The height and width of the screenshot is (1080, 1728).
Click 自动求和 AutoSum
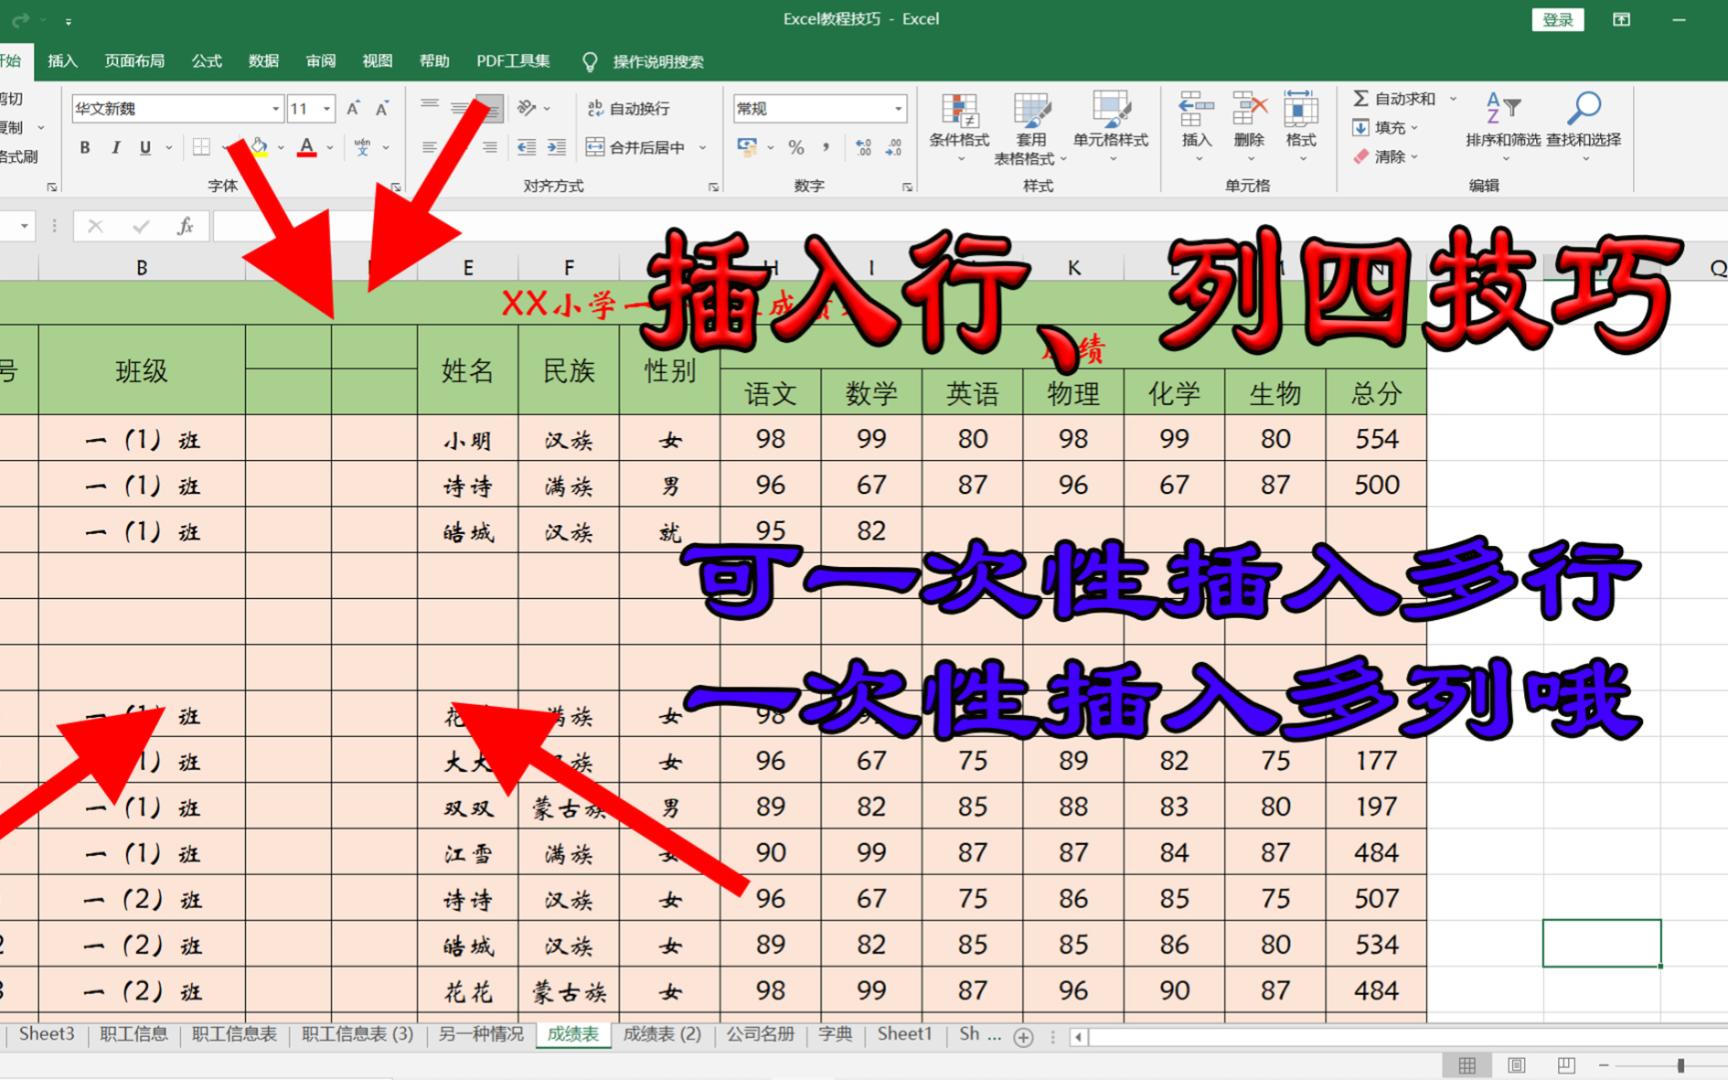coord(1393,98)
